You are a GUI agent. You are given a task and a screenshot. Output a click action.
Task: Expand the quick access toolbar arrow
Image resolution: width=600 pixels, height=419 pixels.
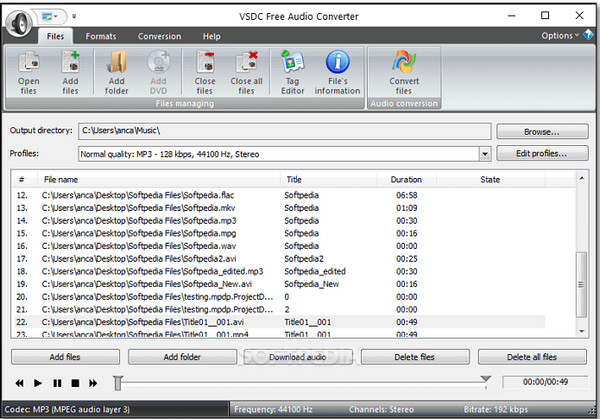pos(74,16)
